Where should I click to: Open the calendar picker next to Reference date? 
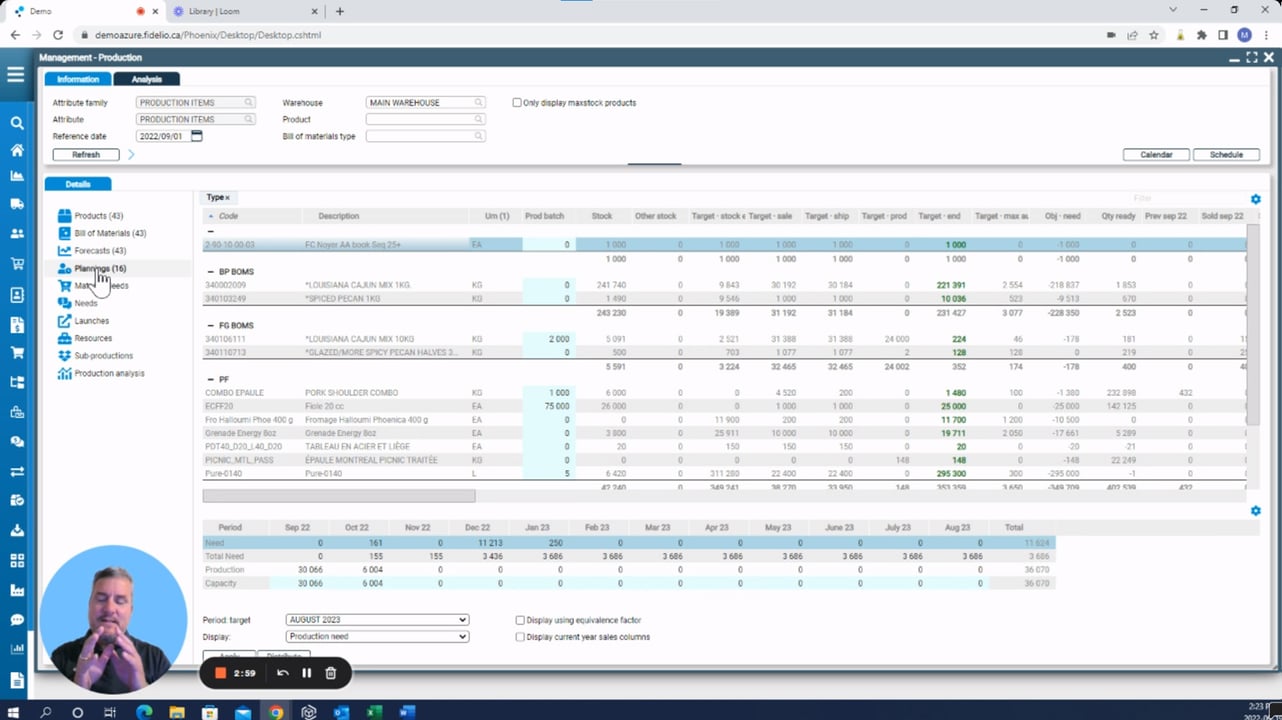click(197, 136)
